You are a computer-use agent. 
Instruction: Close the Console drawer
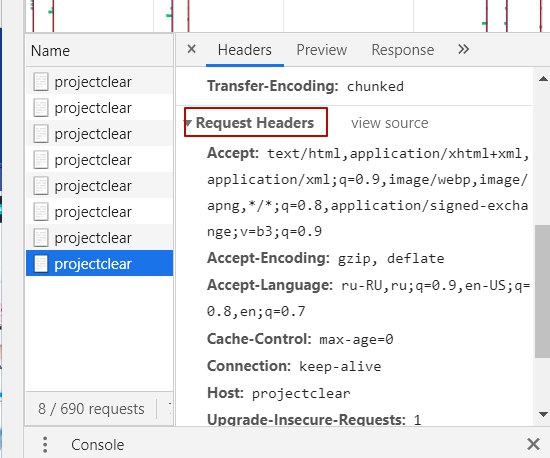533,444
